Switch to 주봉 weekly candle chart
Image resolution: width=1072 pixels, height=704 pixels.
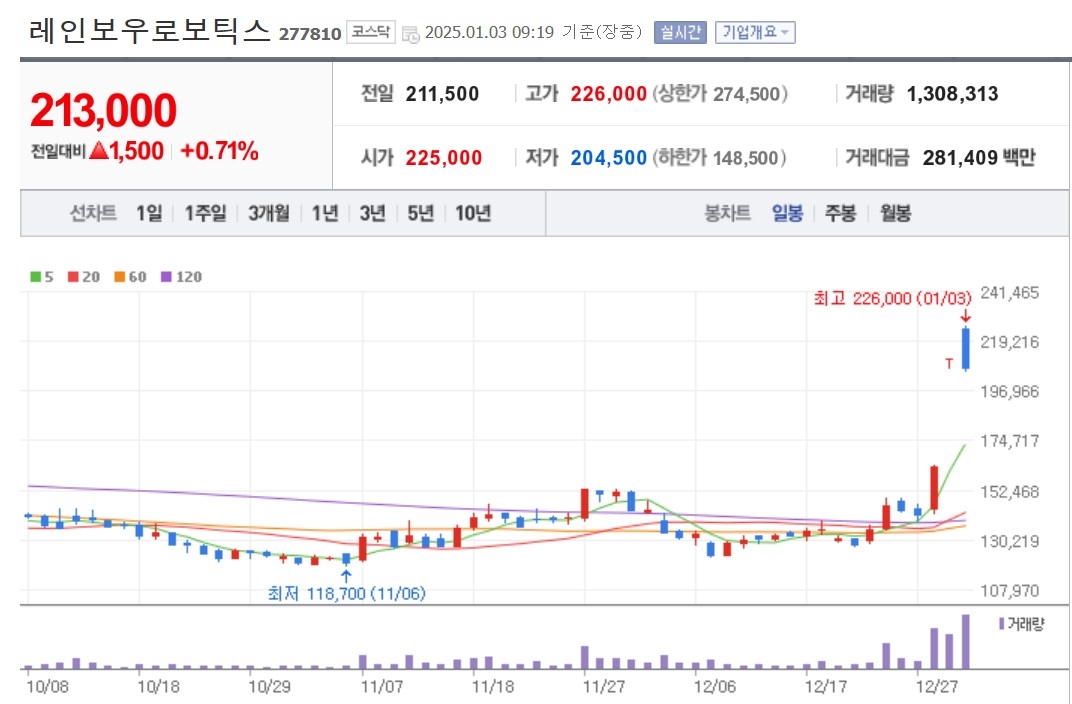coord(841,213)
